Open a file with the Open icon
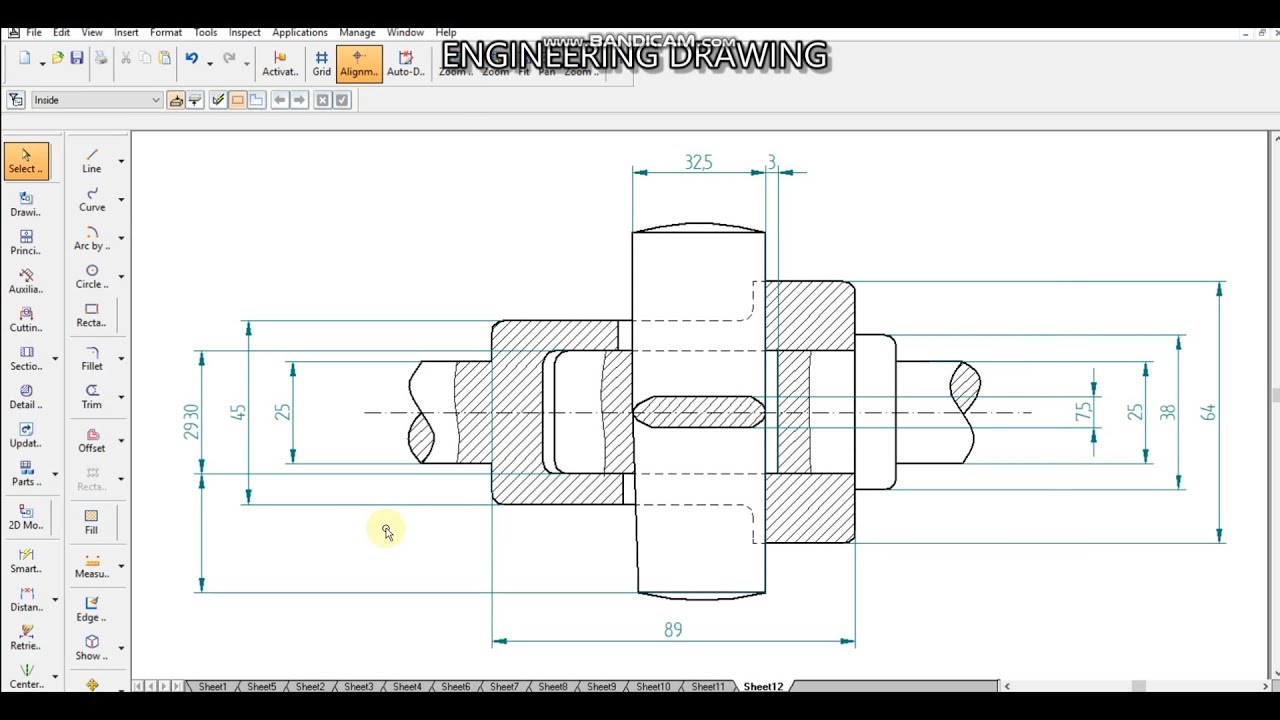Viewport: 1280px width, 720px height. [58, 59]
